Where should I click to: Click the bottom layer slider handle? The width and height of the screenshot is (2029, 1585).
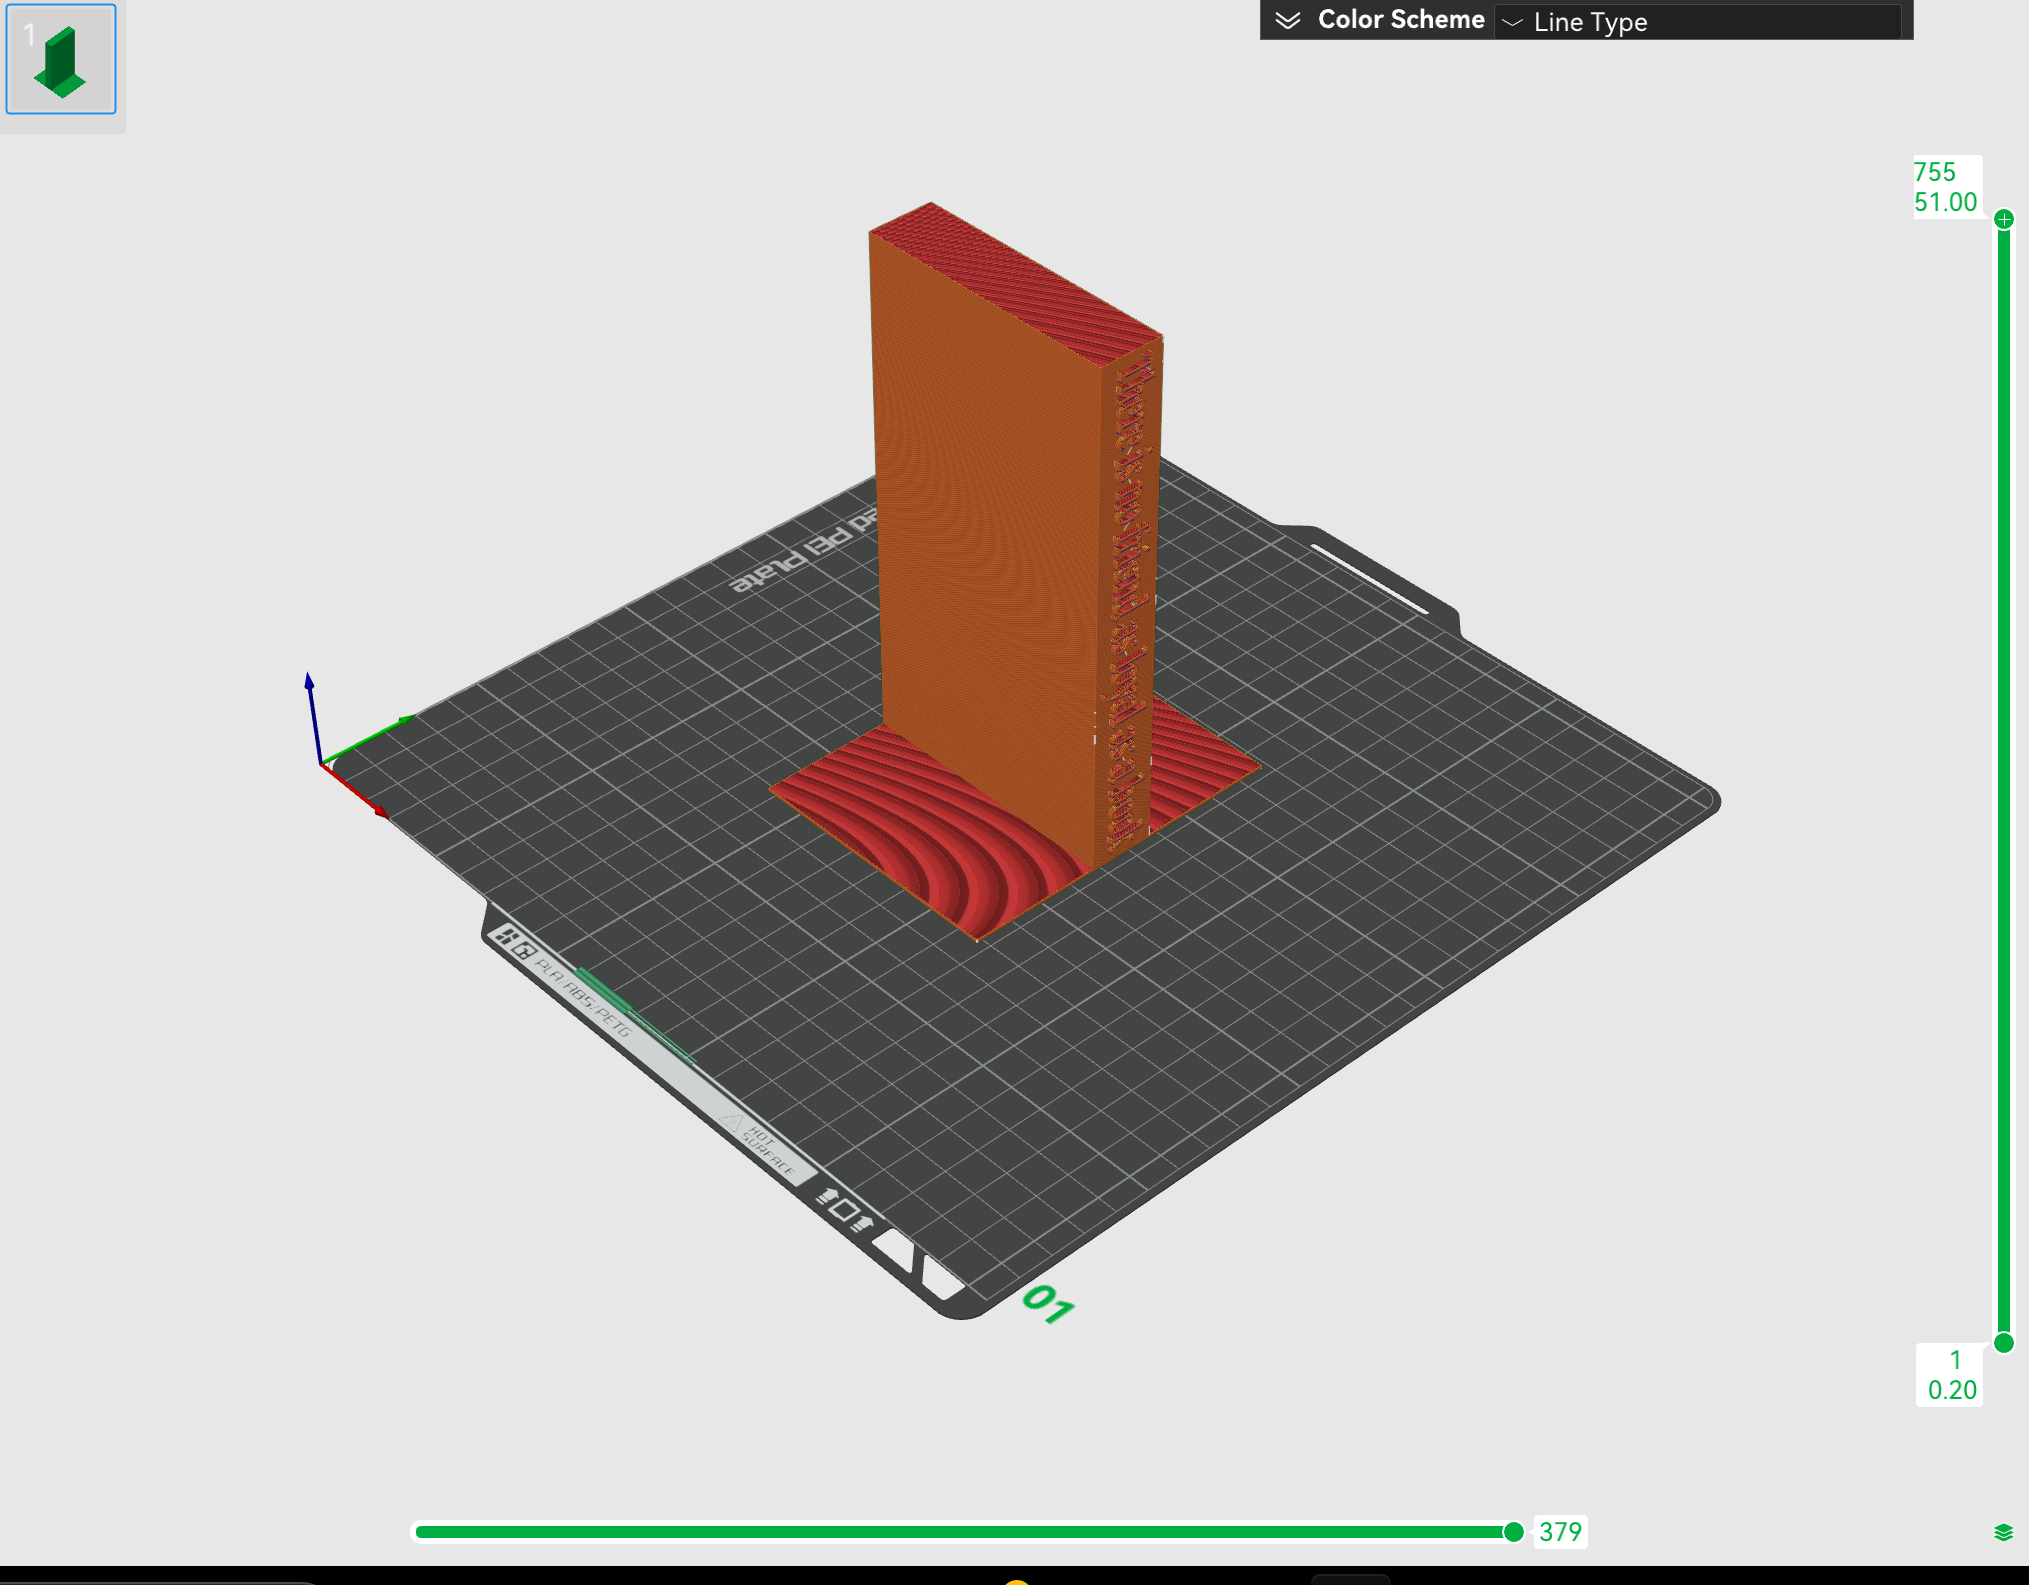pyautogui.click(x=2003, y=1343)
